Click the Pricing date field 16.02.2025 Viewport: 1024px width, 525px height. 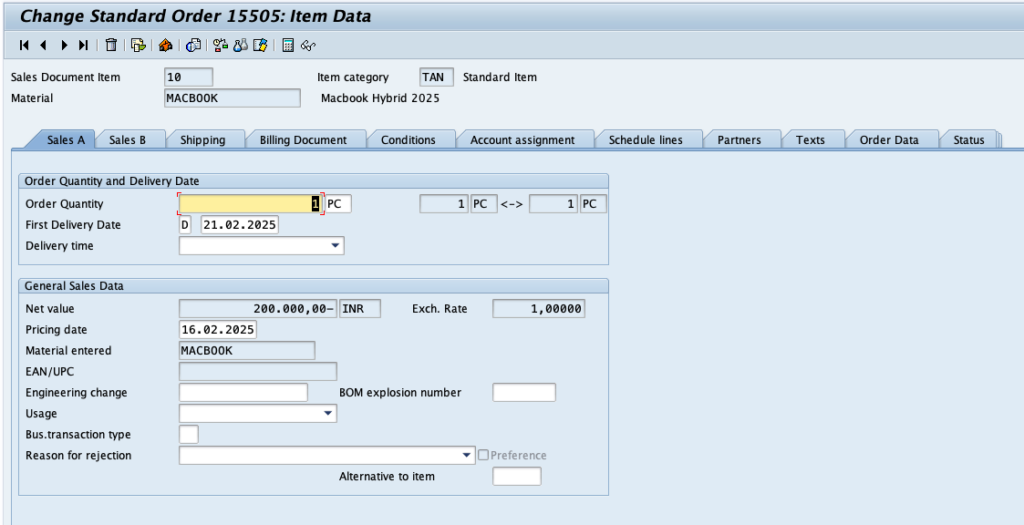[217, 329]
